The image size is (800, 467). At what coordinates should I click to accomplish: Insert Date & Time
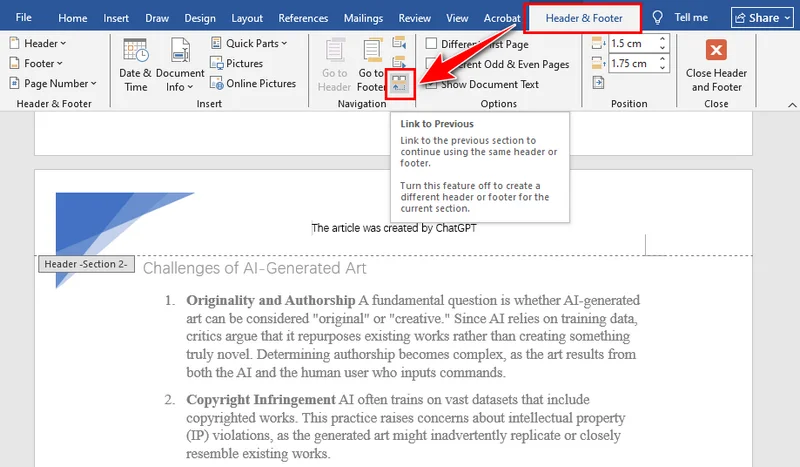[135, 65]
